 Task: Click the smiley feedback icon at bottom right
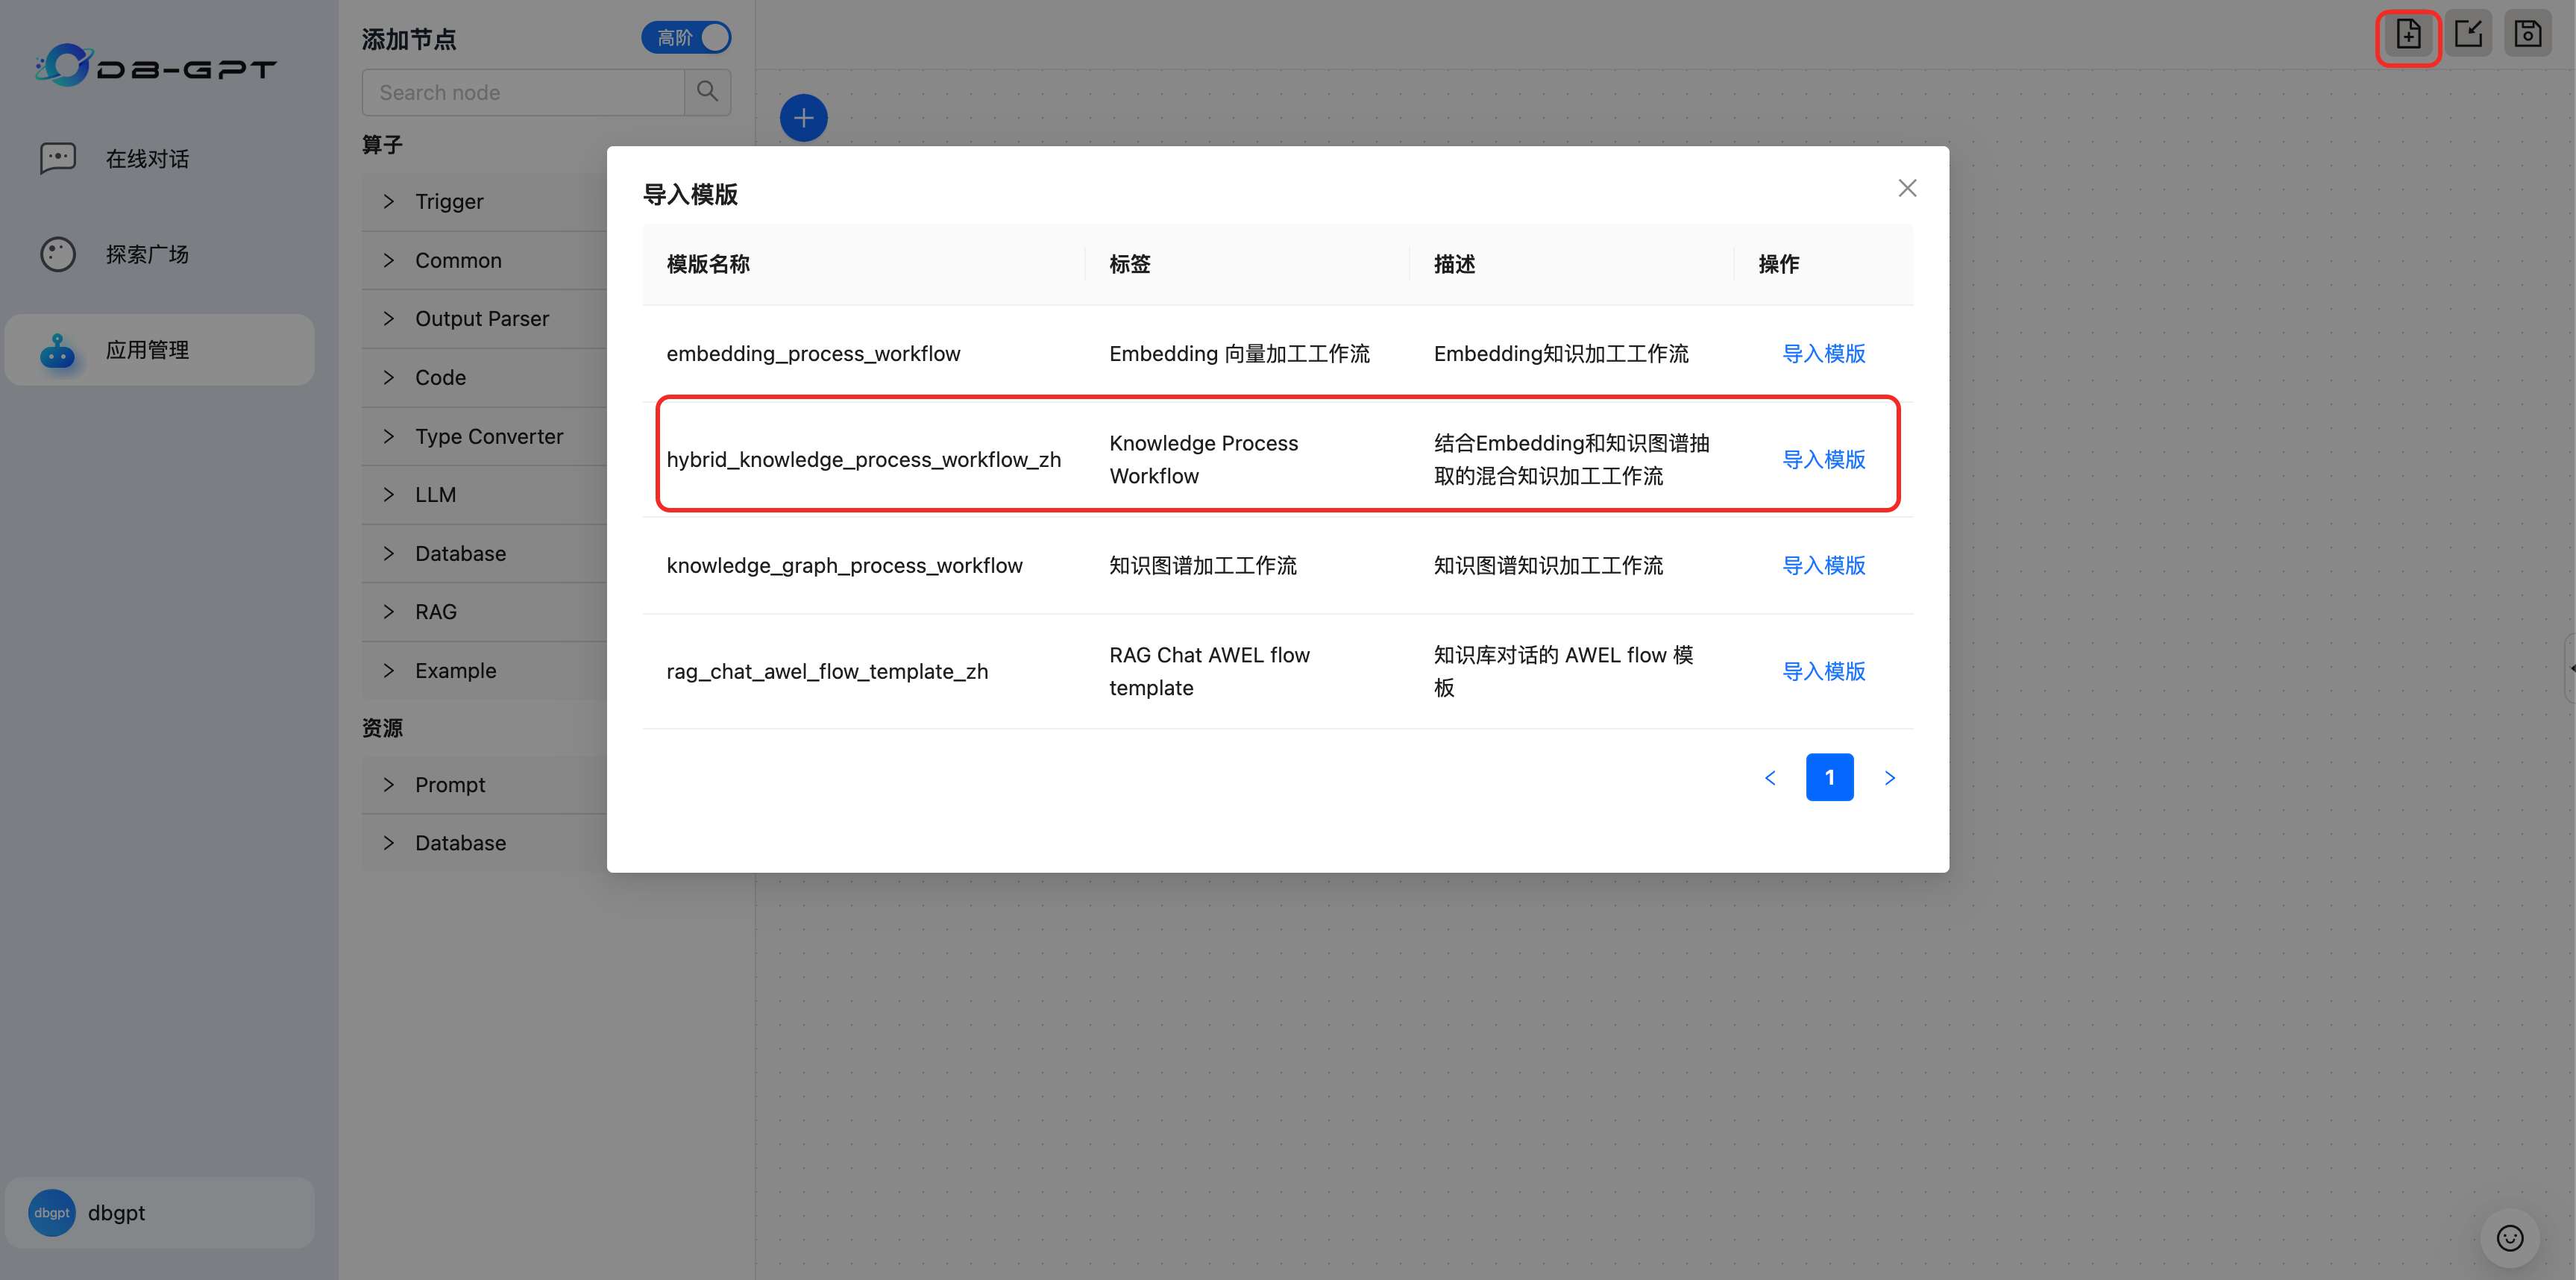[2509, 1238]
